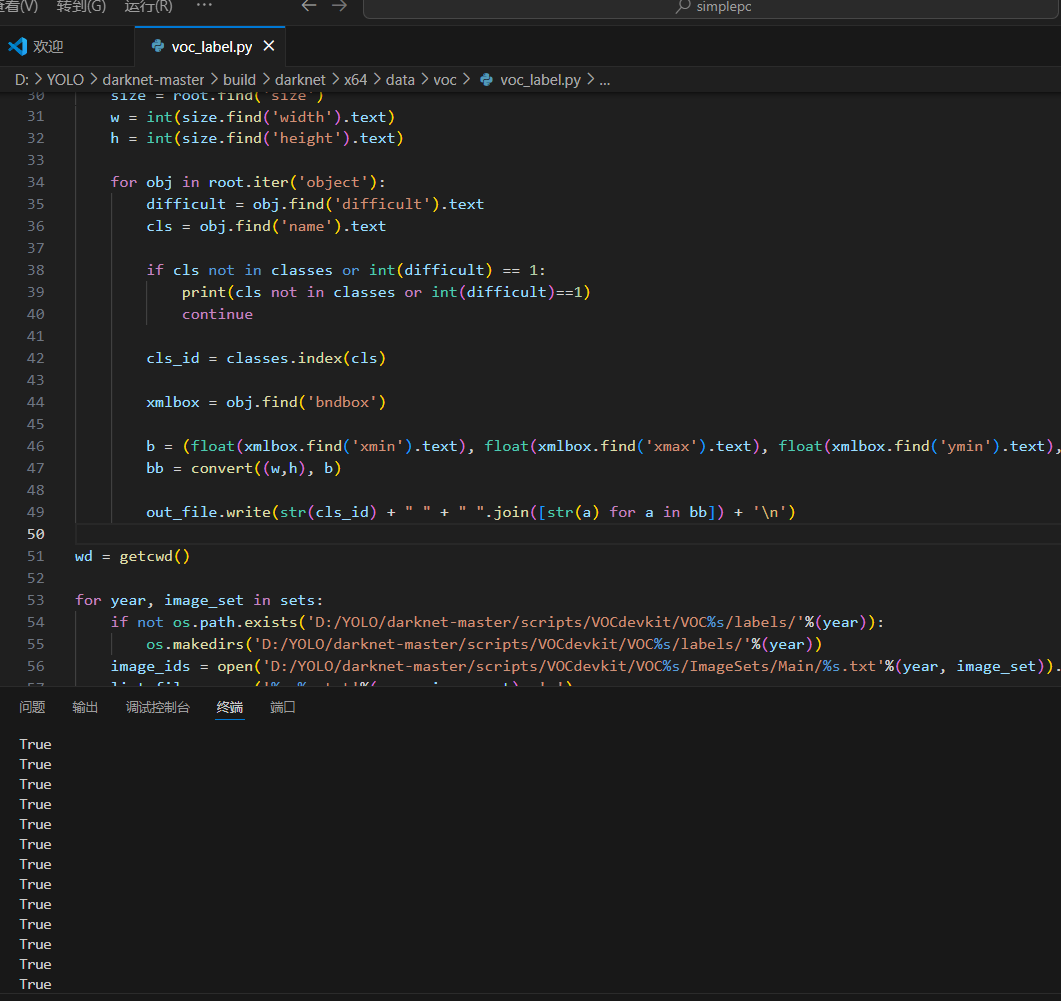Close the voc_label.py tab

pos(269,46)
